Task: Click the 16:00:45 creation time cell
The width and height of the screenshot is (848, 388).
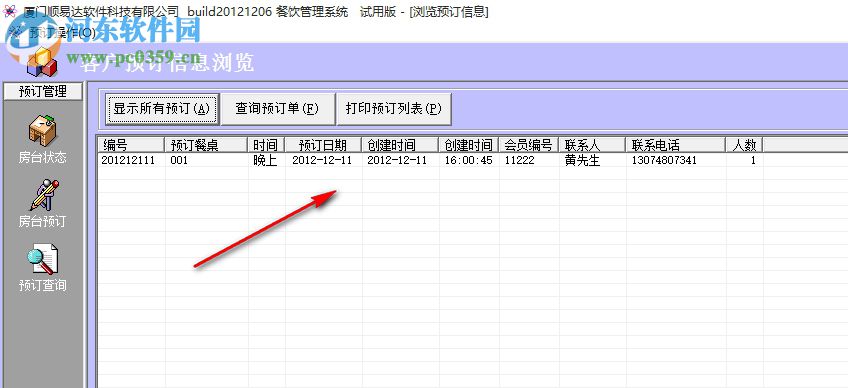Action: click(469, 161)
